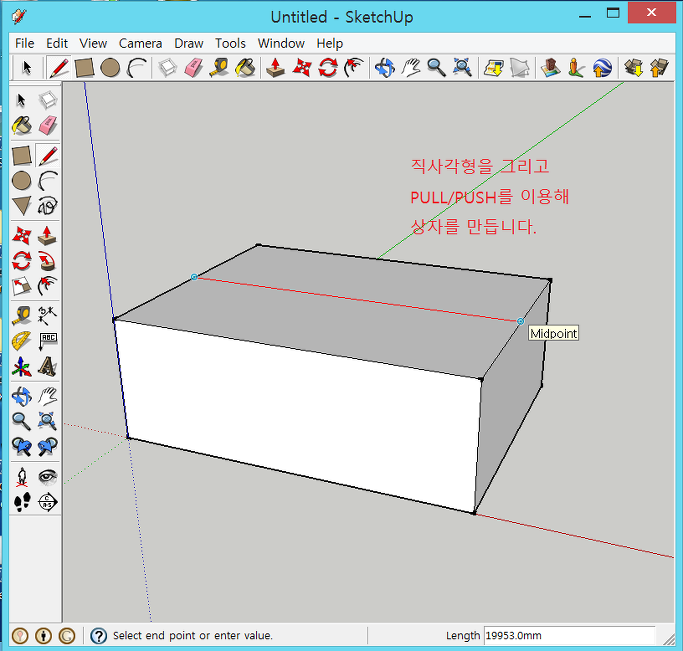This screenshot has width=683, height=651.
Task: Select the Zoom magnifier in the top toolbar
Action: click(x=436, y=68)
